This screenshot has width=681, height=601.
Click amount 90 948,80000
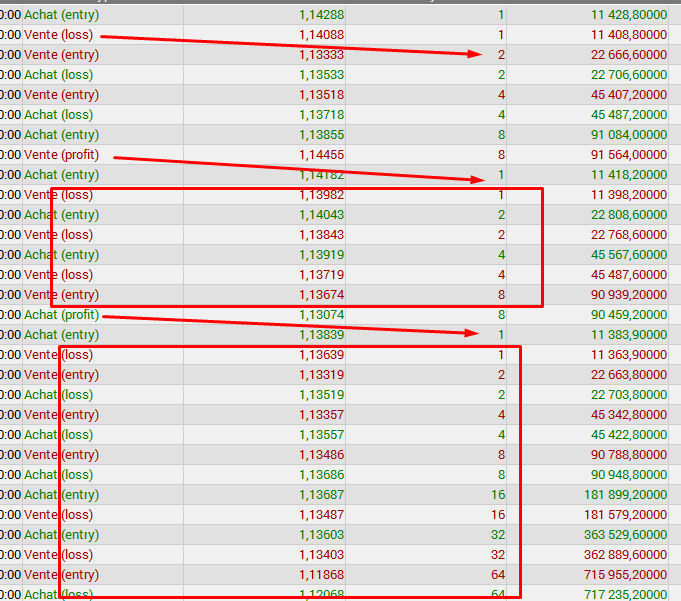pos(629,474)
